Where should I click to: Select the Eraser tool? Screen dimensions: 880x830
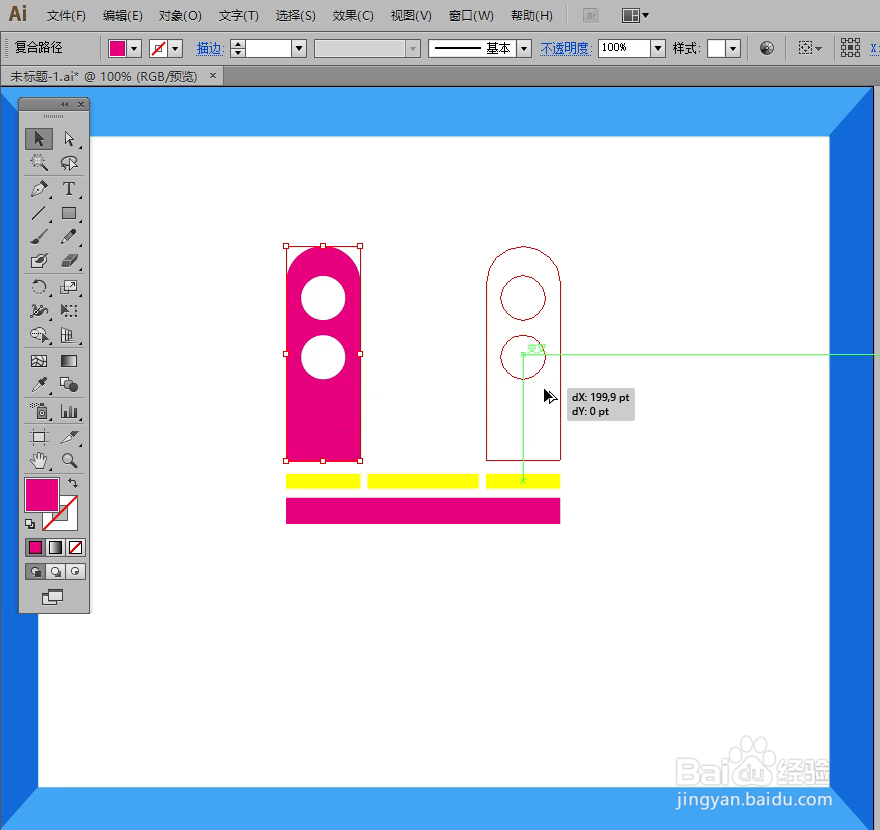pyautogui.click(x=69, y=260)
